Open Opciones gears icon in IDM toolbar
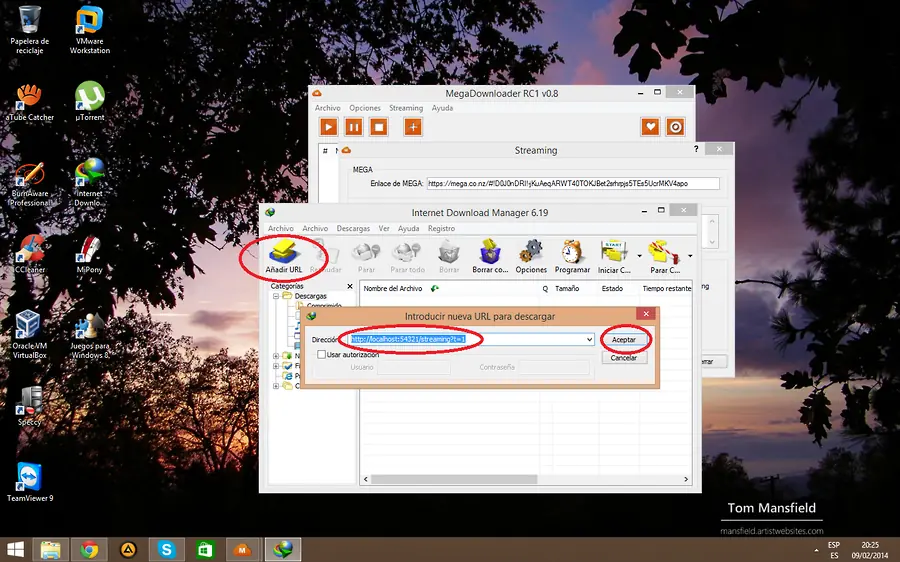Screen dimensions: 900x562 (x=531, y=257)
